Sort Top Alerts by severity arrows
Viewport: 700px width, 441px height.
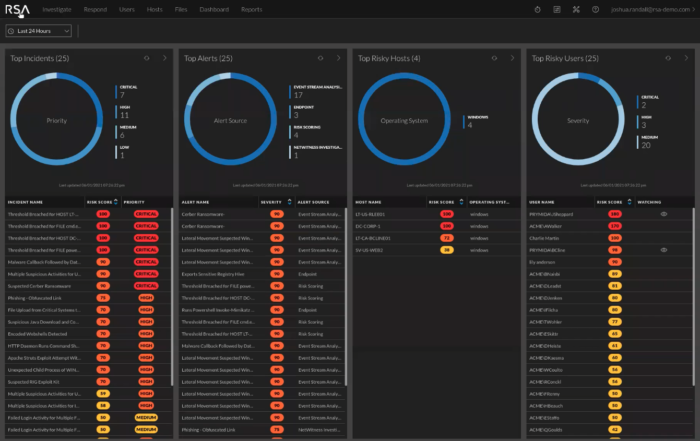click(290, 202)
